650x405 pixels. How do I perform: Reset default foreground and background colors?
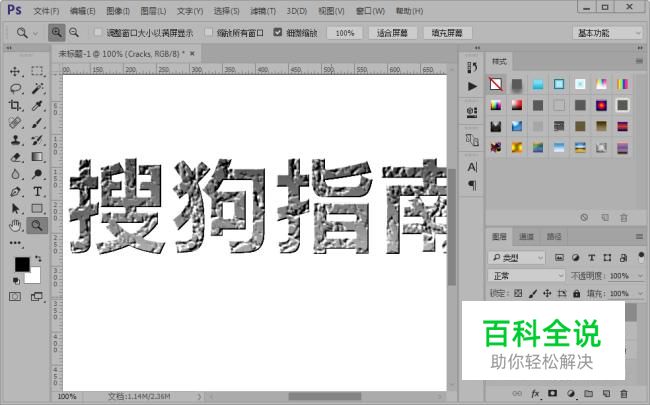tap(16, 281)
